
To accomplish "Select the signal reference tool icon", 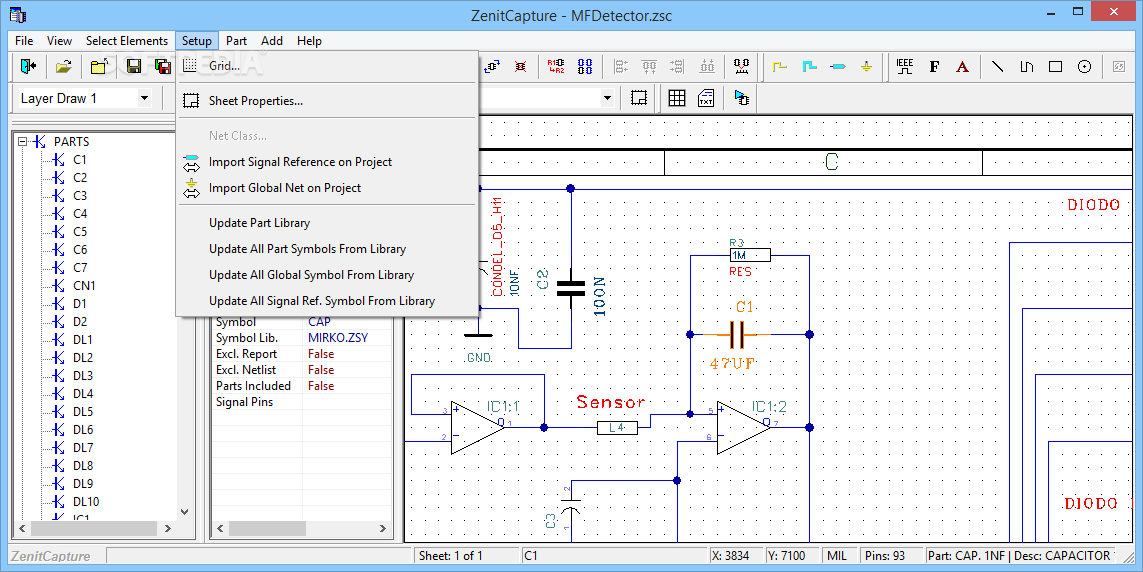I will click(838, 66).
